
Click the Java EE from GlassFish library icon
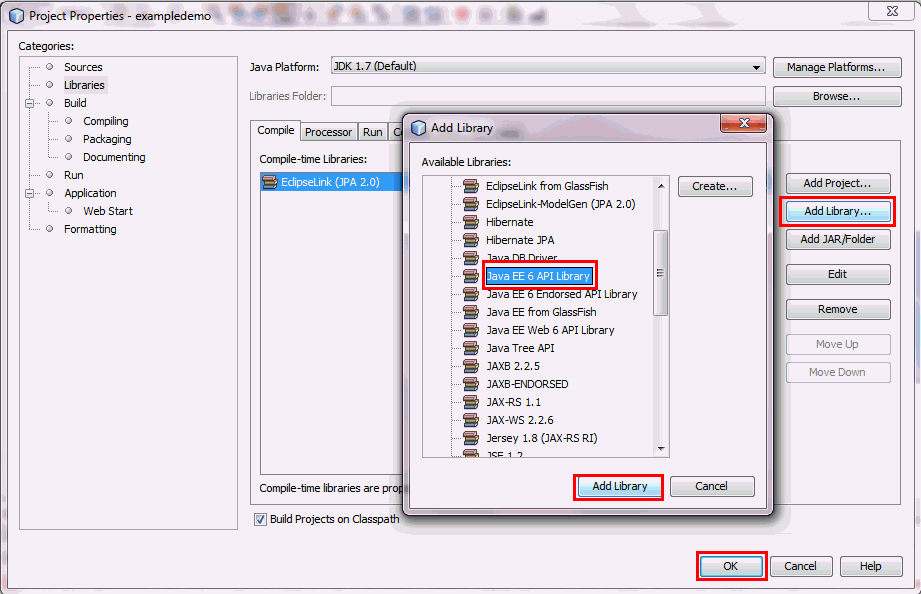point(470,312)
